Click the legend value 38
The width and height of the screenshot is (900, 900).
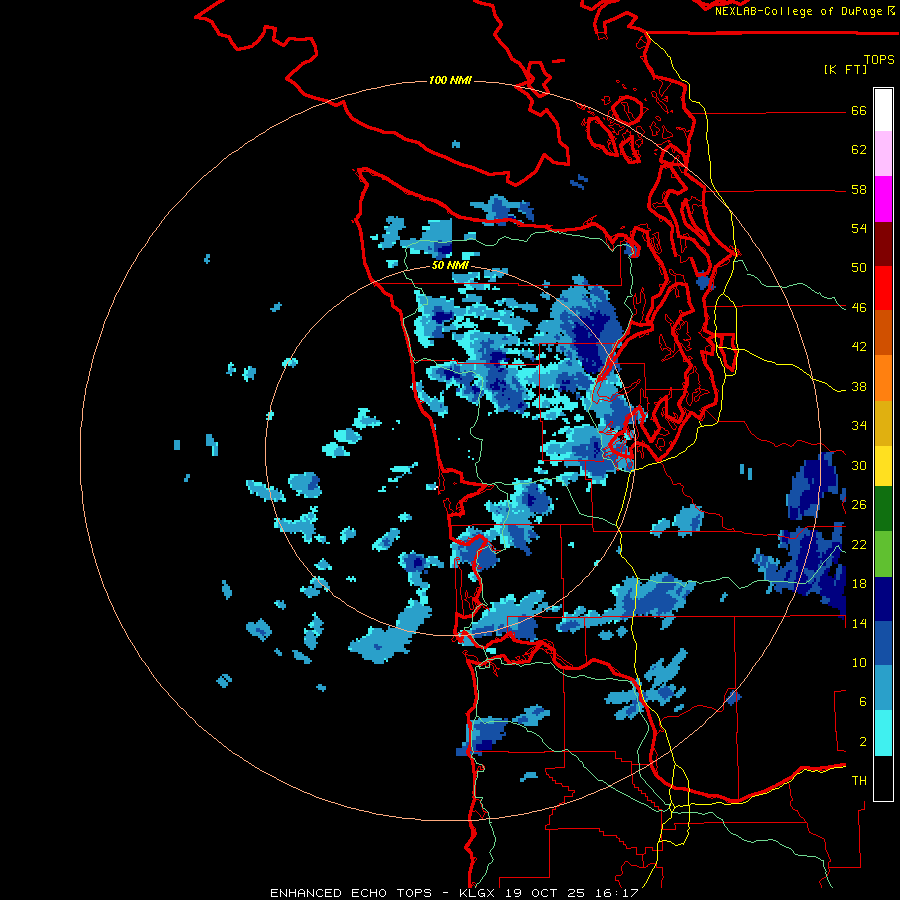(x=859, y=387)
